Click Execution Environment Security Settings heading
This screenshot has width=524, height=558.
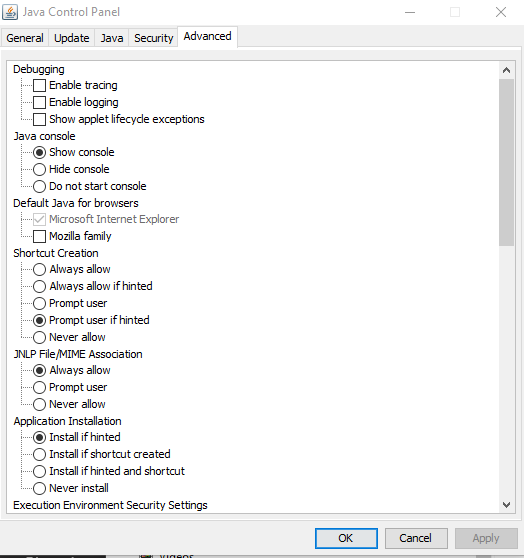(110, 505)
